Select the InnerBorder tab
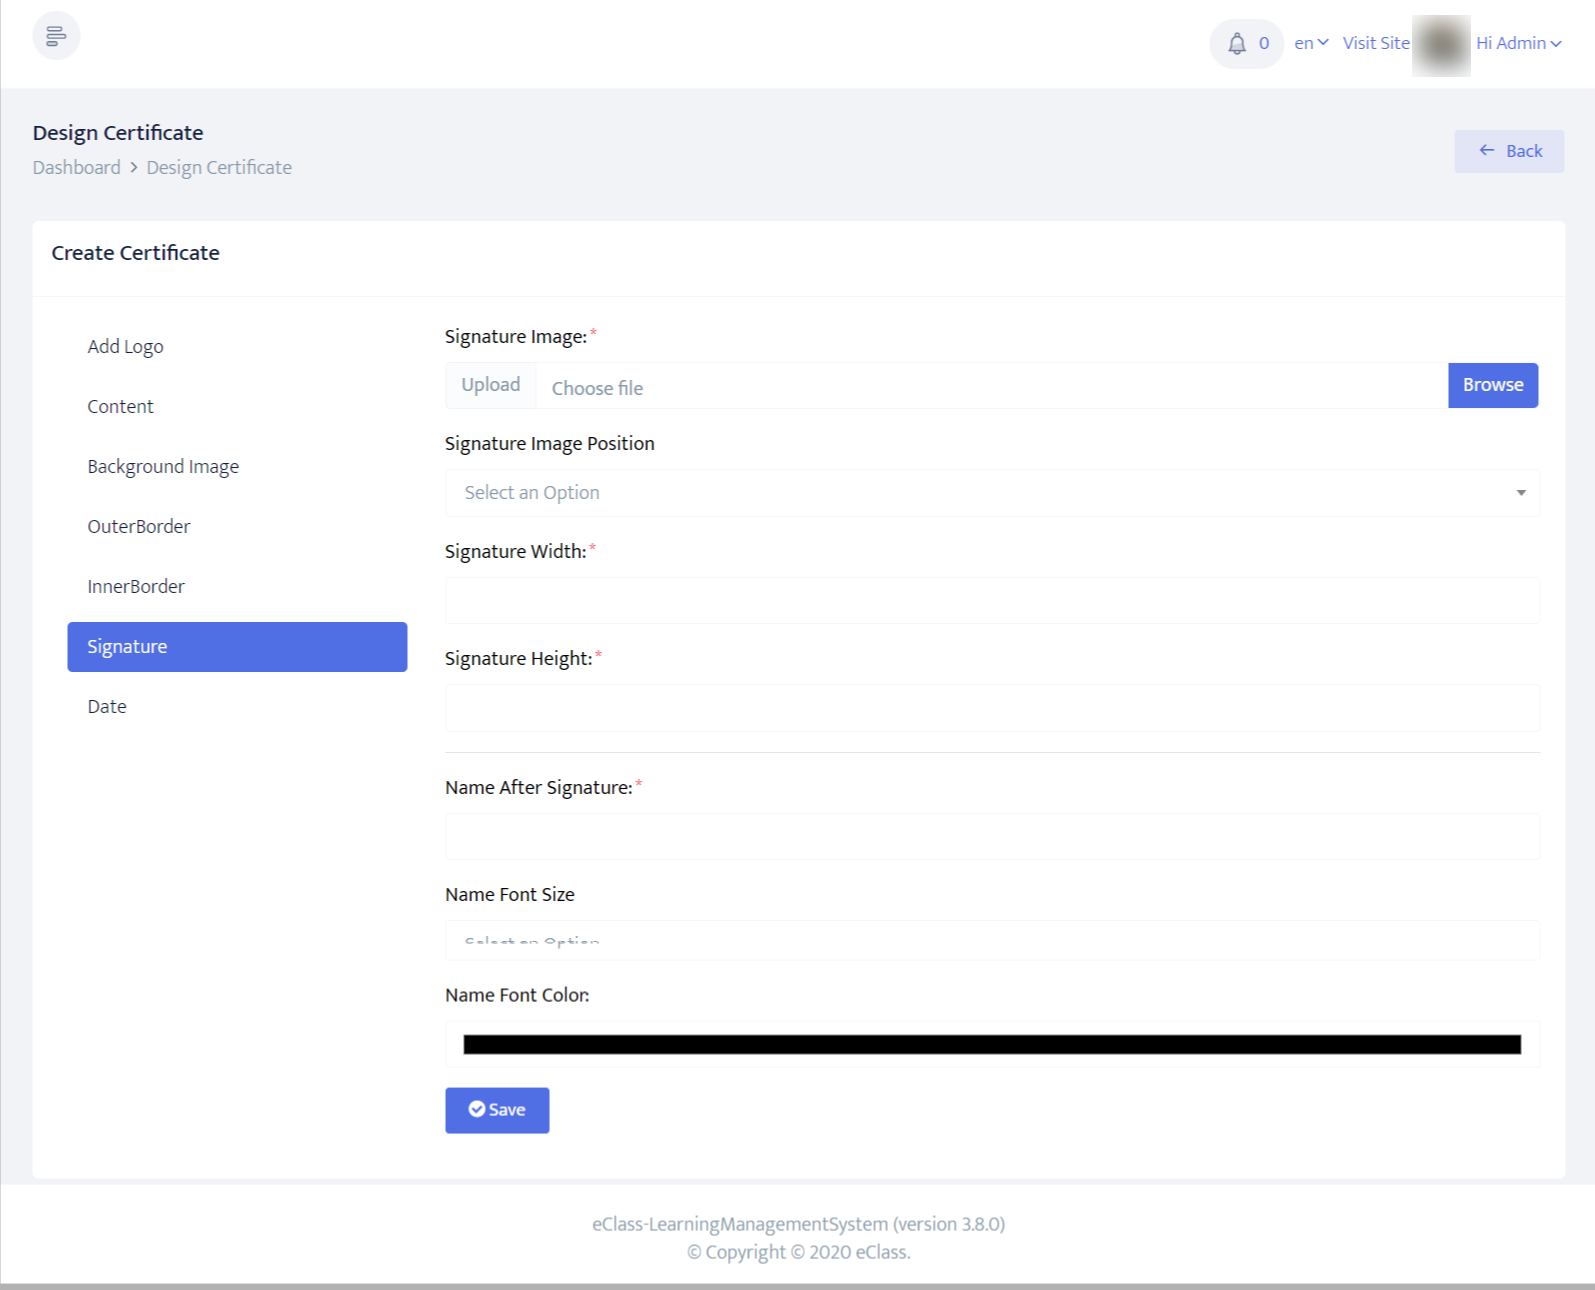This screenshot has height=1290, width=1595. pos(136,587)
